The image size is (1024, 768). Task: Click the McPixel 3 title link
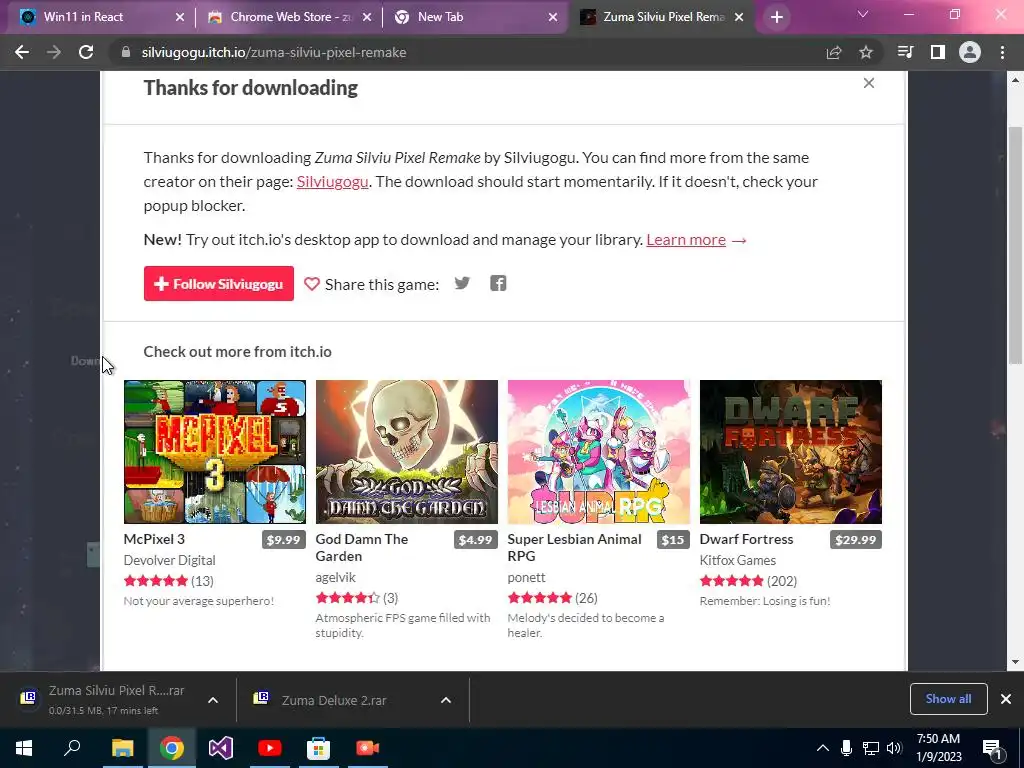[x=154, y=539]
